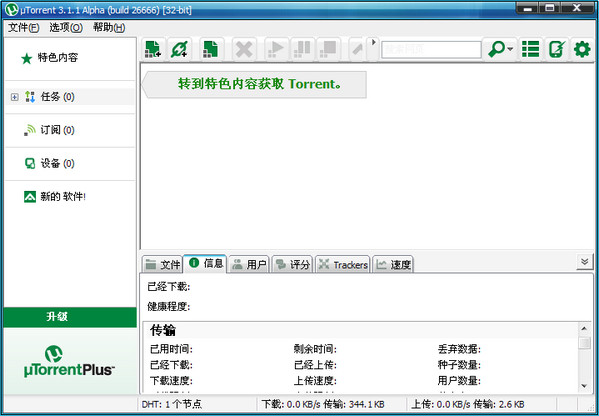Open the 文件 menu
The image size is (599, 416).
click(x=24, y=28)
